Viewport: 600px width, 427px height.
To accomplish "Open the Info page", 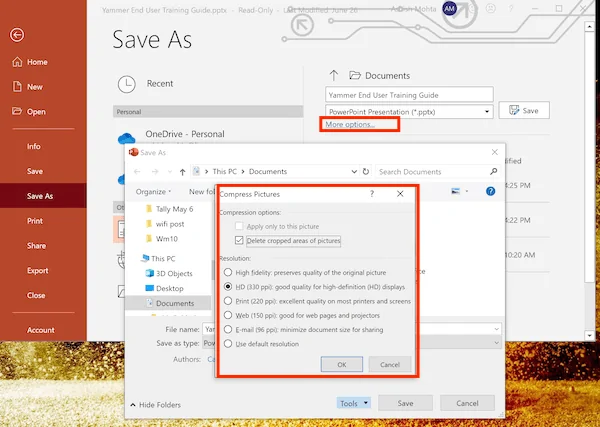I will (x=34, y=146).
